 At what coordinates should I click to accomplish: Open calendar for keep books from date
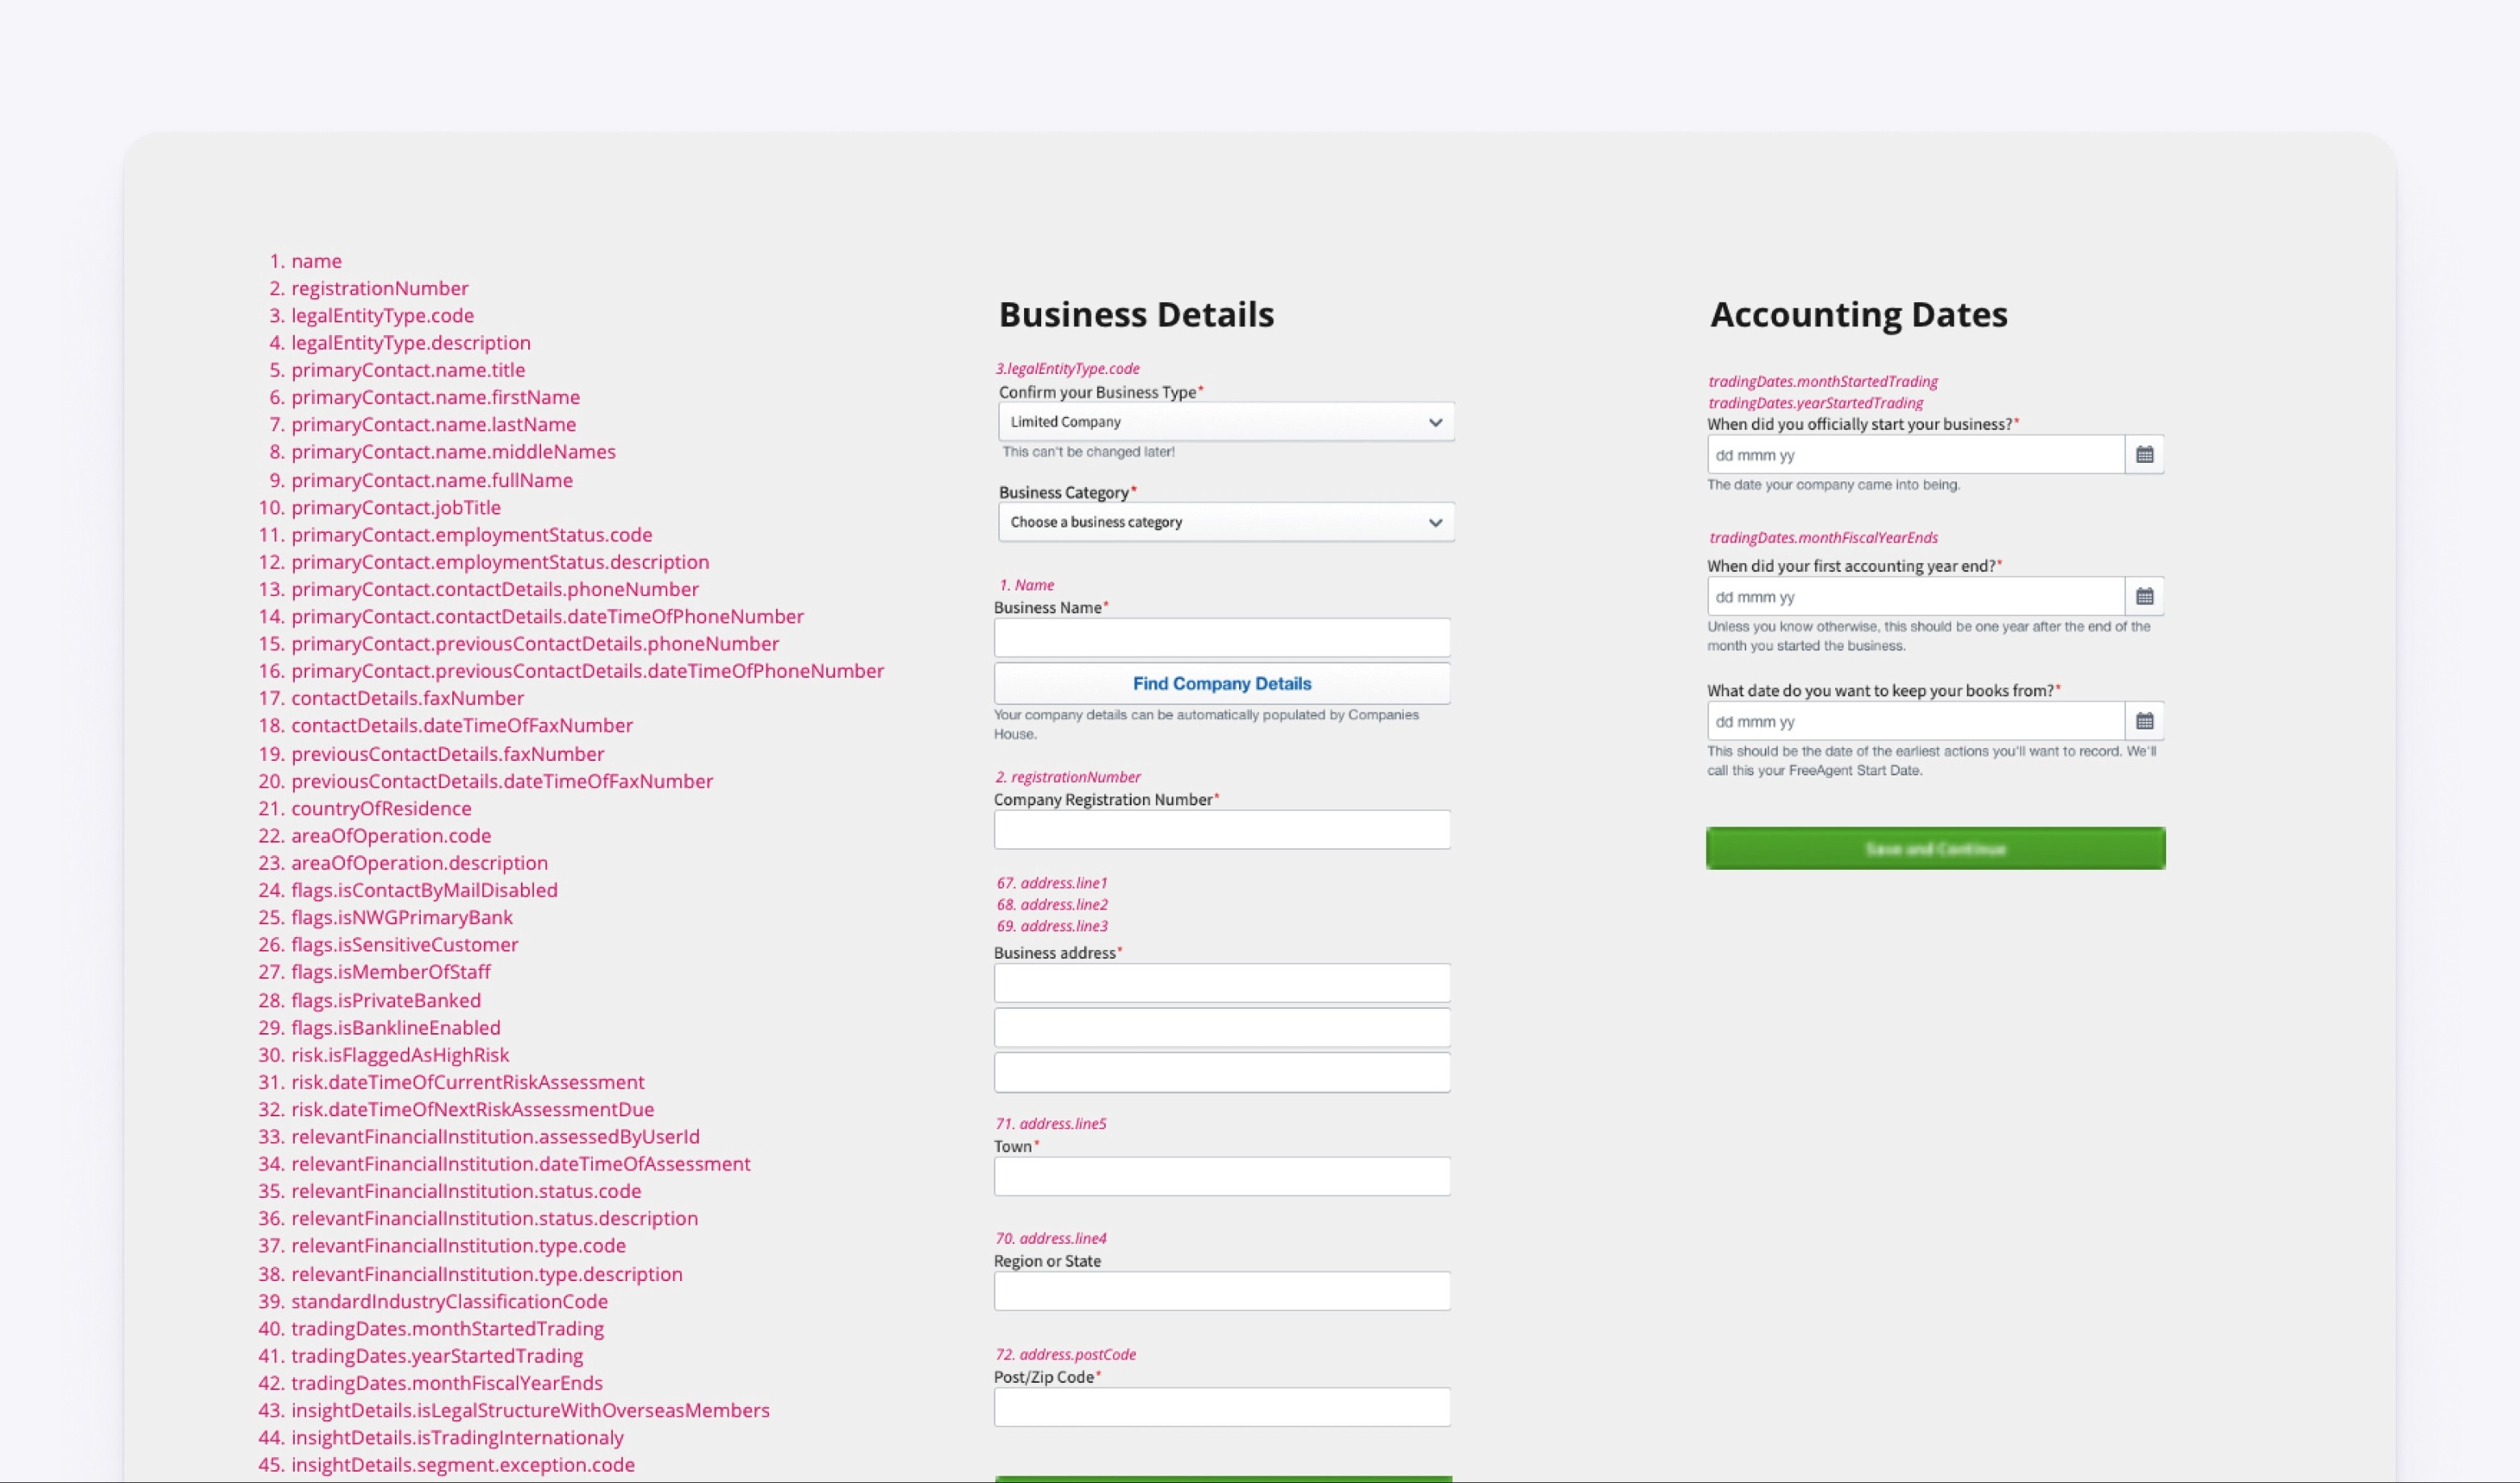(x=2144, y=721)
